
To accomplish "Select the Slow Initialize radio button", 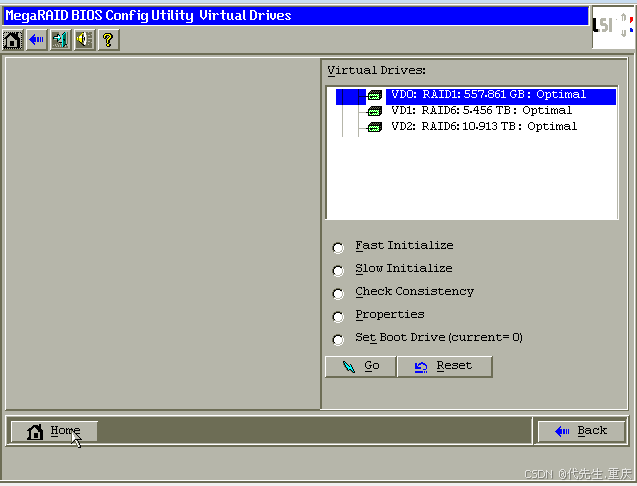I will click(x=338, y=271).
